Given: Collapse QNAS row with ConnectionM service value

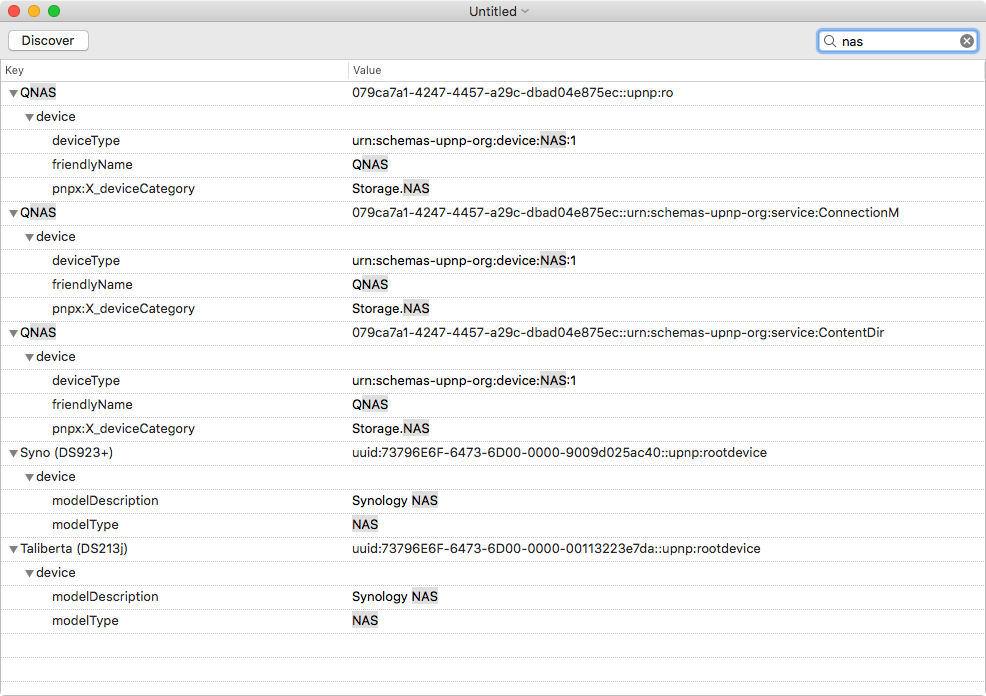Looking at the screenshot, I should pos(13,213).
